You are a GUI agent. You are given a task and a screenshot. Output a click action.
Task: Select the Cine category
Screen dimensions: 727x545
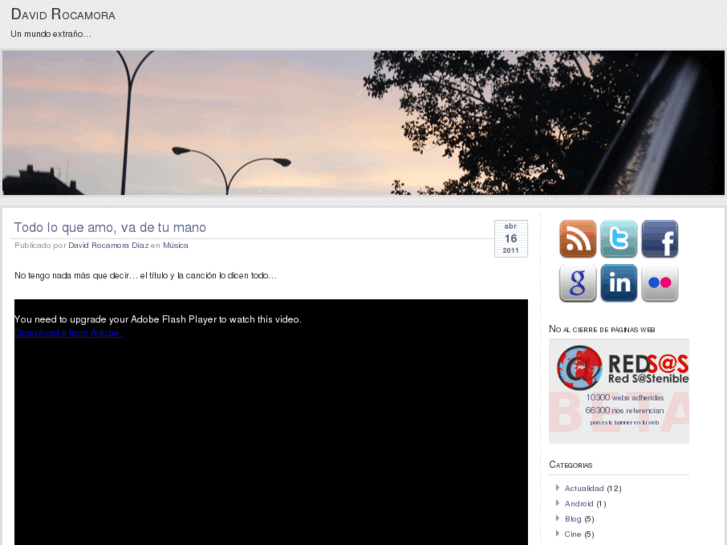(572, 534)
